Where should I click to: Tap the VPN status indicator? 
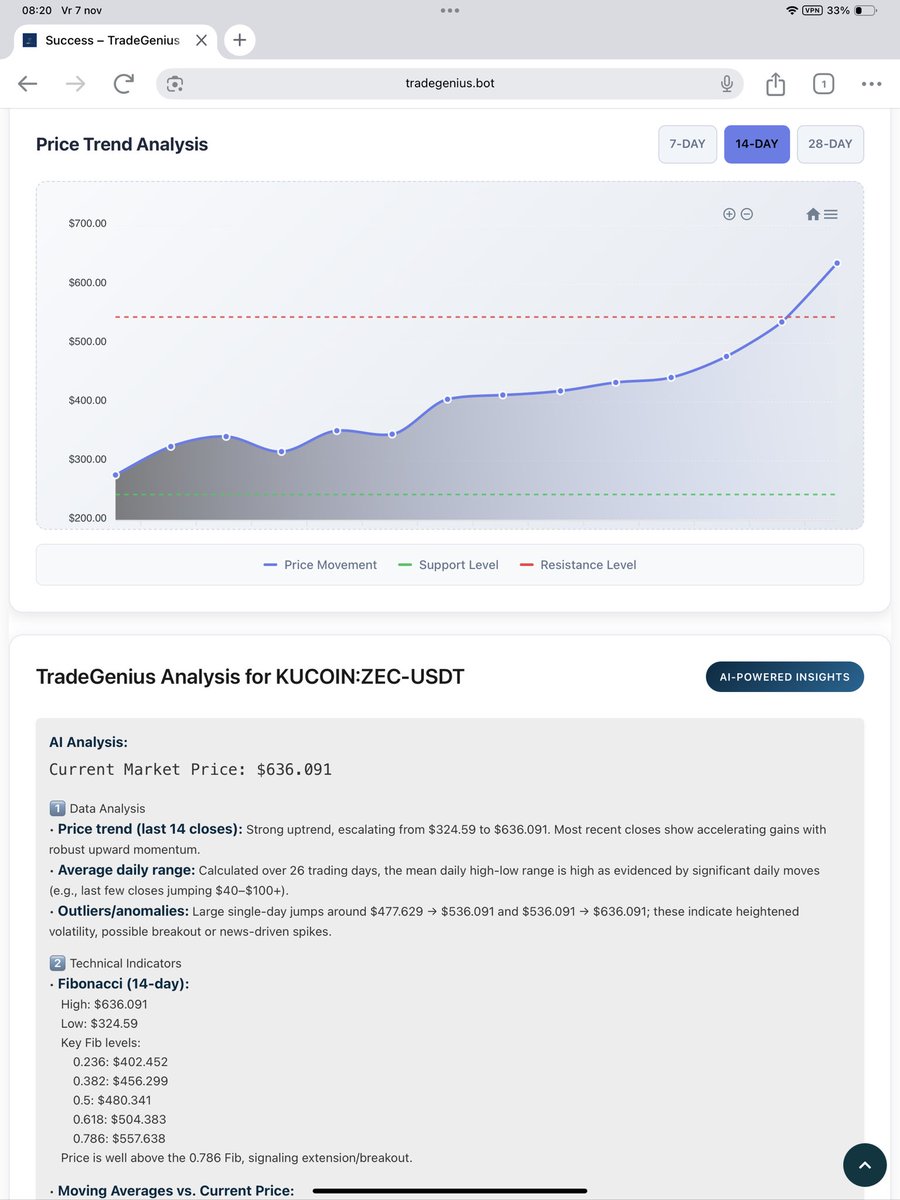click(x=812, y=10)
